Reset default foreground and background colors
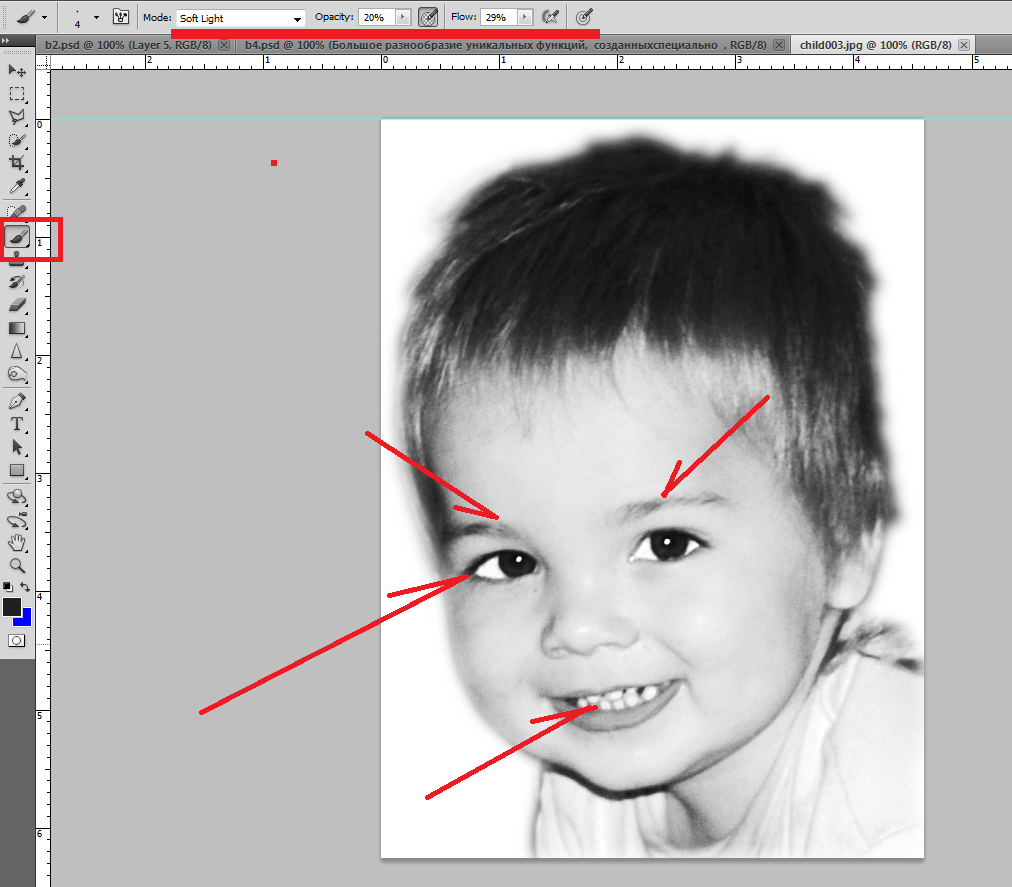Viewport: 1012px width, 887px height. coord(8,587)
